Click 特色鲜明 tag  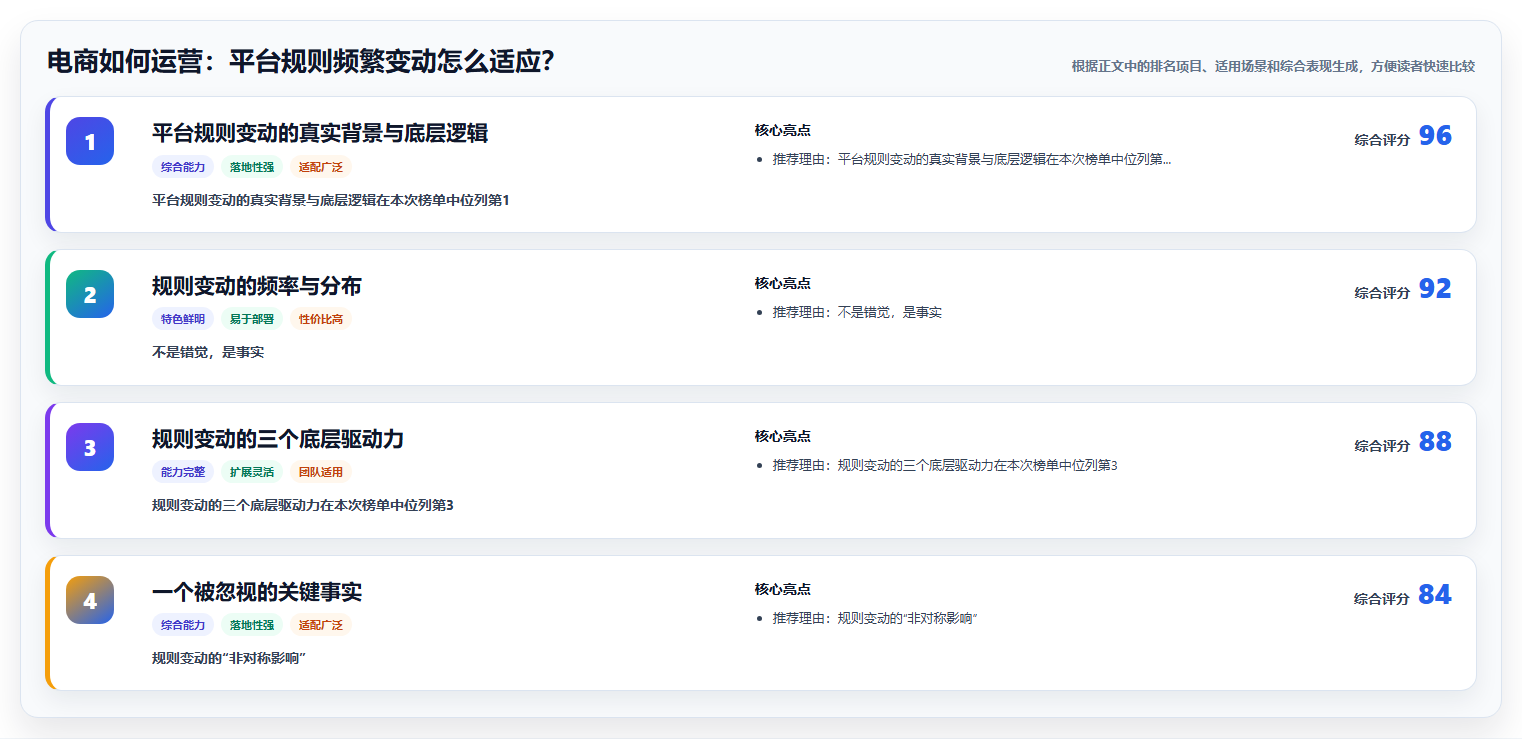183,319
